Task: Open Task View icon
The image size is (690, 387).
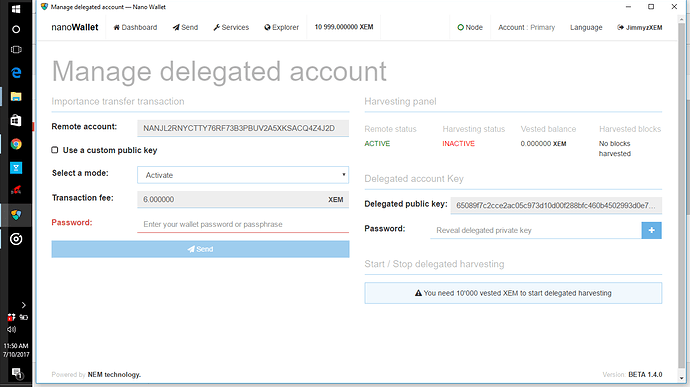Action: (16, 50)
